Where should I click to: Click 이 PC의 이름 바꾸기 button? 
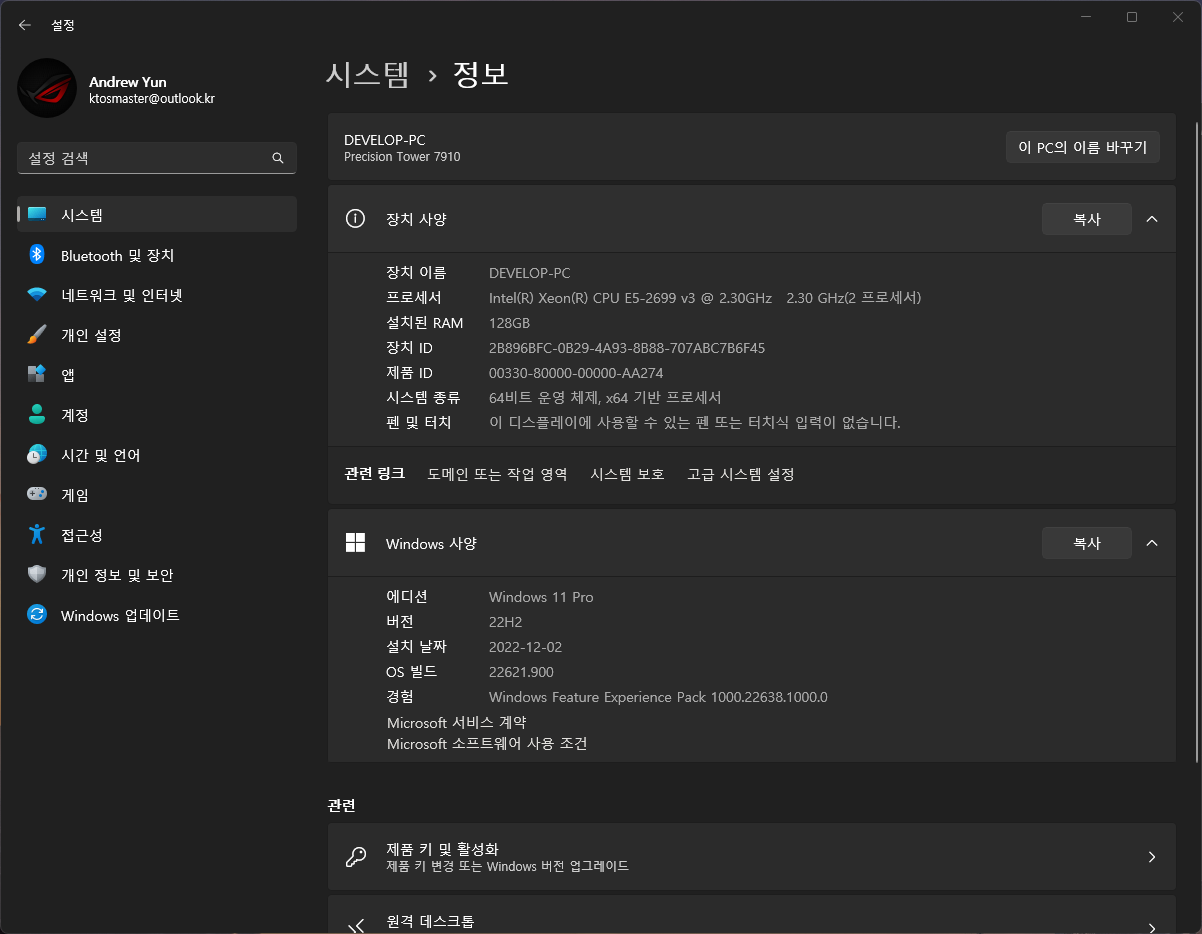tap(1083, 147)
